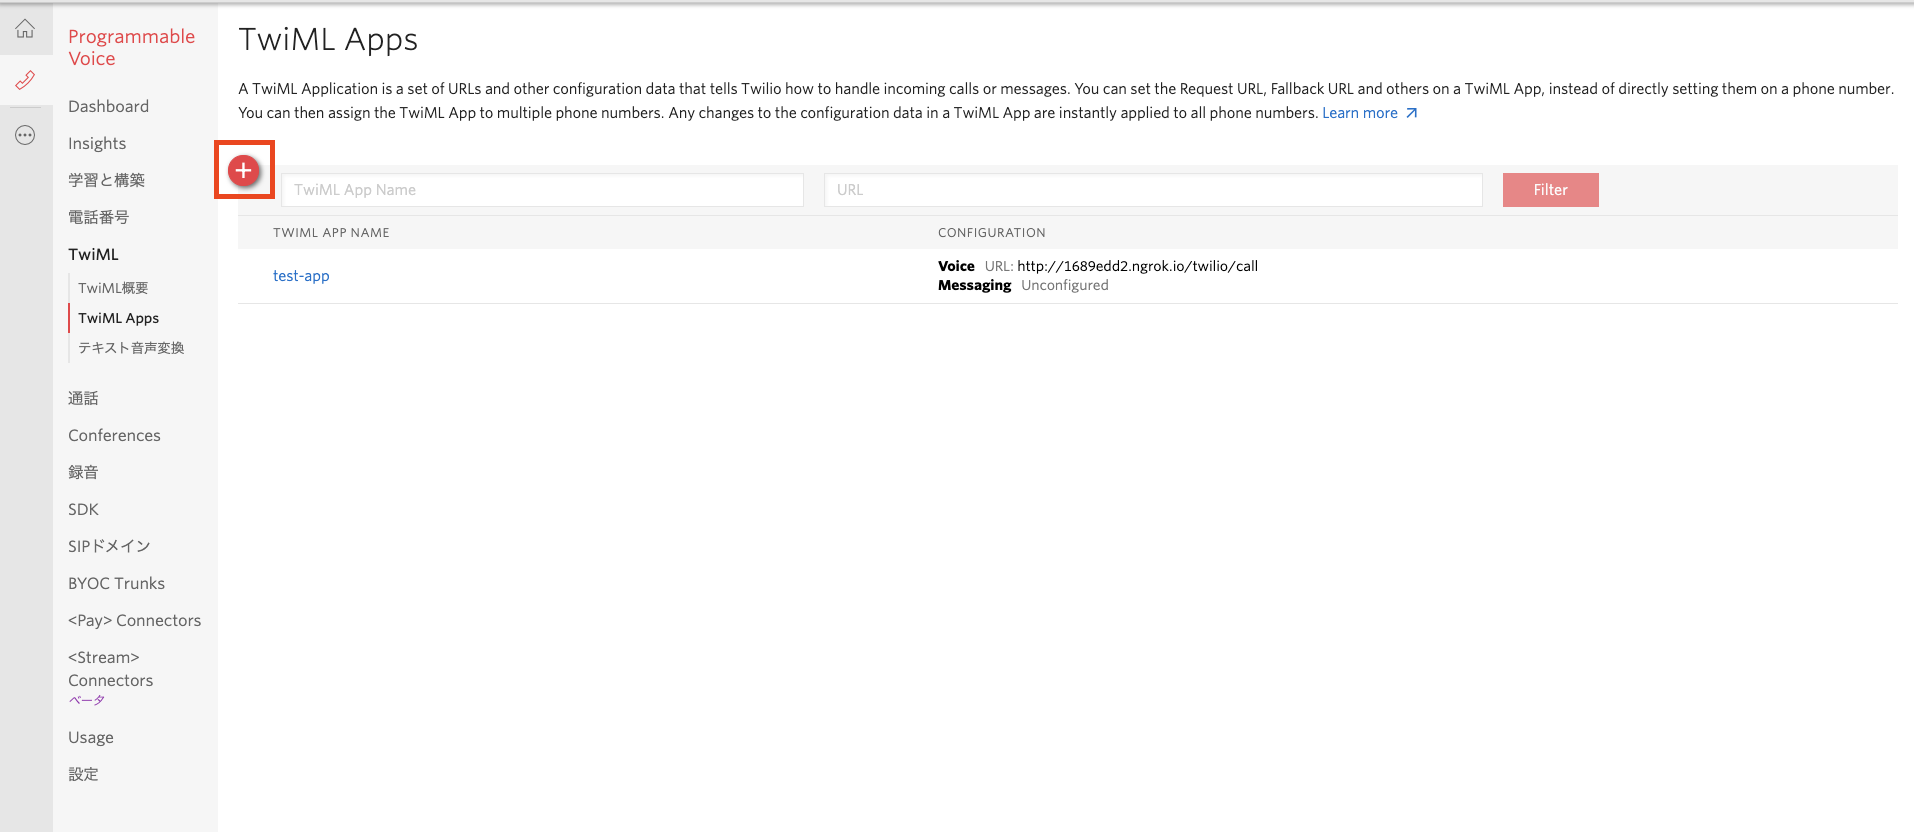Open <Stream> Connectors sidebar item
This screenshot has width=1914, height=832.
110,669
